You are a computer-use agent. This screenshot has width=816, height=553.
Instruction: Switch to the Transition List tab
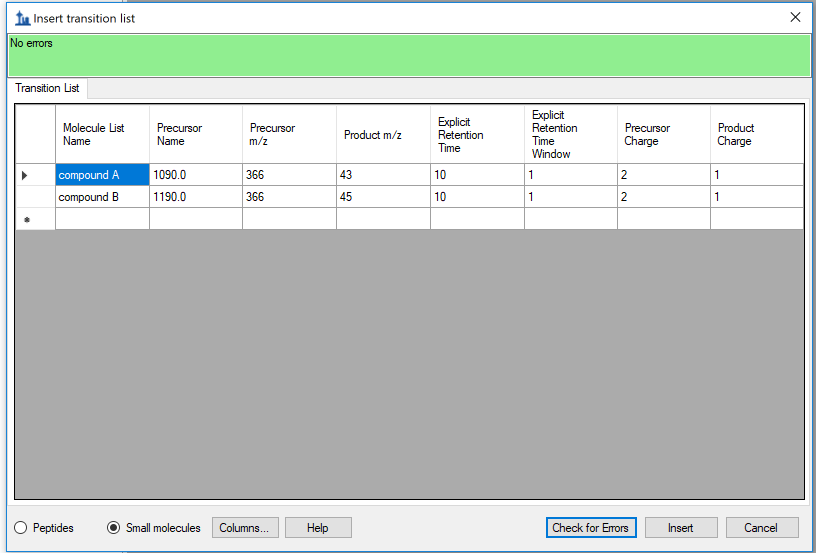pyautogui.click(x=47, y=88)
